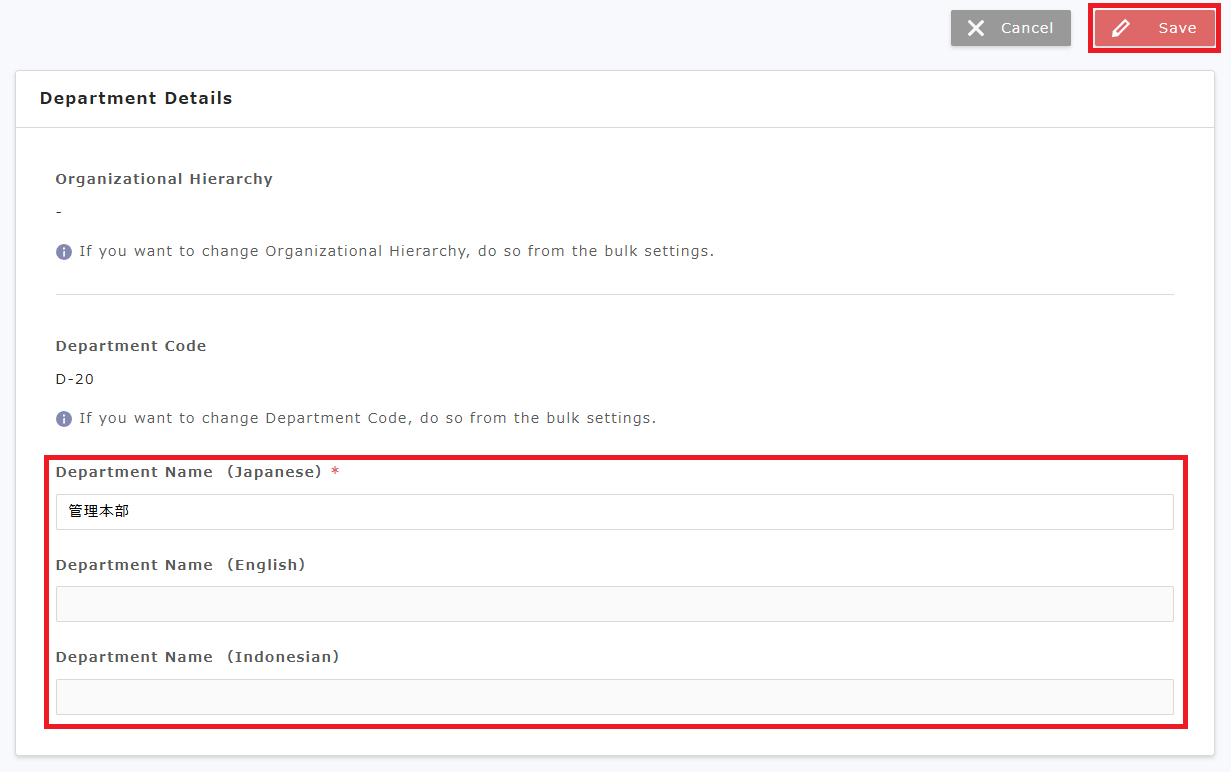This screenshot has width=1231, height=772.
Task: Click the "Department Name (English)" label
Action: pyautogui.click(x=180, y=565)
